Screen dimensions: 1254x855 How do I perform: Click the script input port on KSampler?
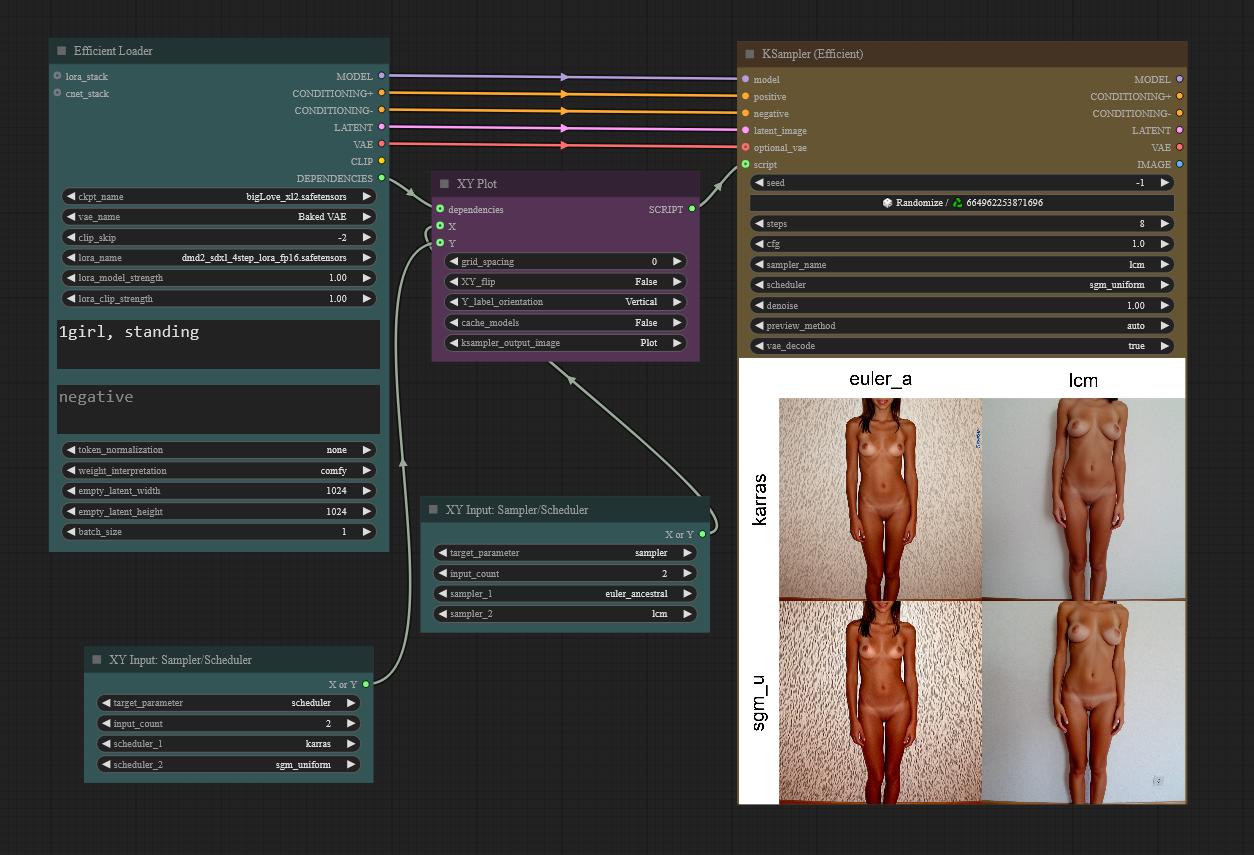pos(745,164)
